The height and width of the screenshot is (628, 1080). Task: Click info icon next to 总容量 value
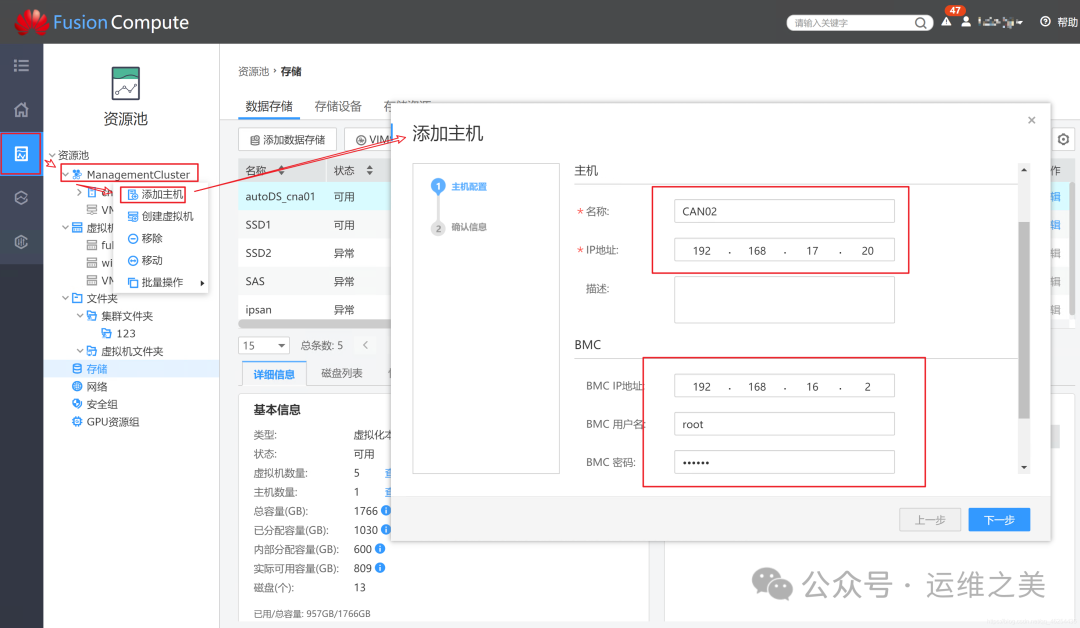pos(386,511)
